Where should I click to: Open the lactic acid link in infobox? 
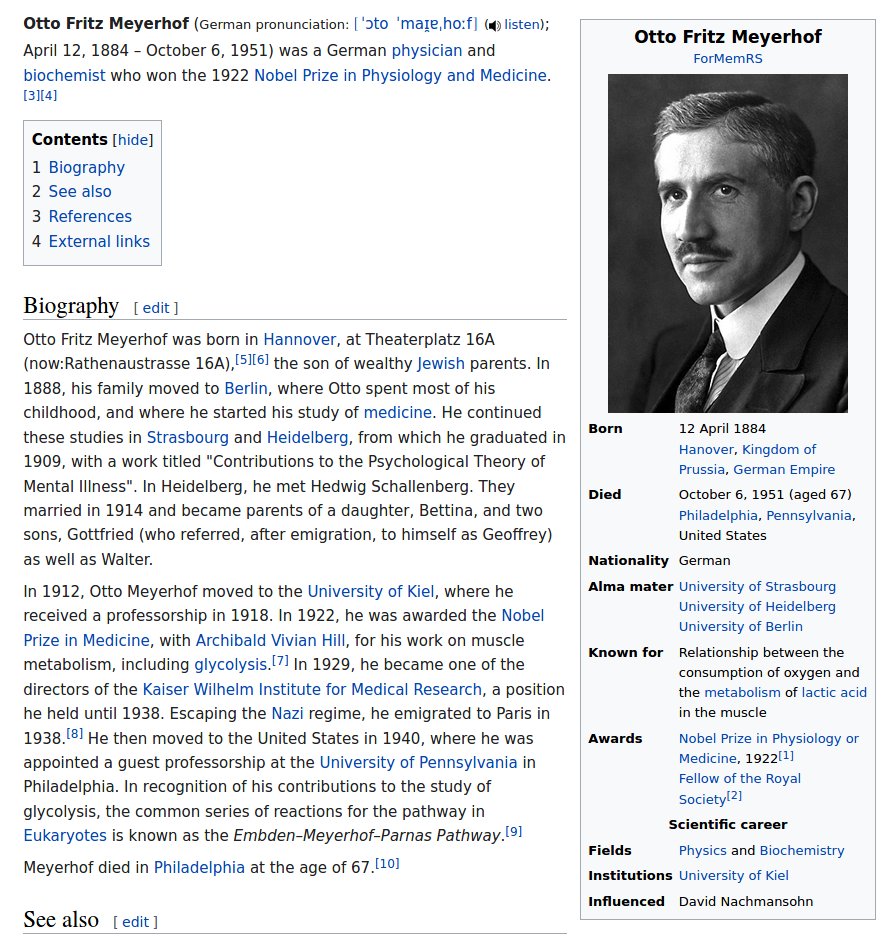(834, 692)
